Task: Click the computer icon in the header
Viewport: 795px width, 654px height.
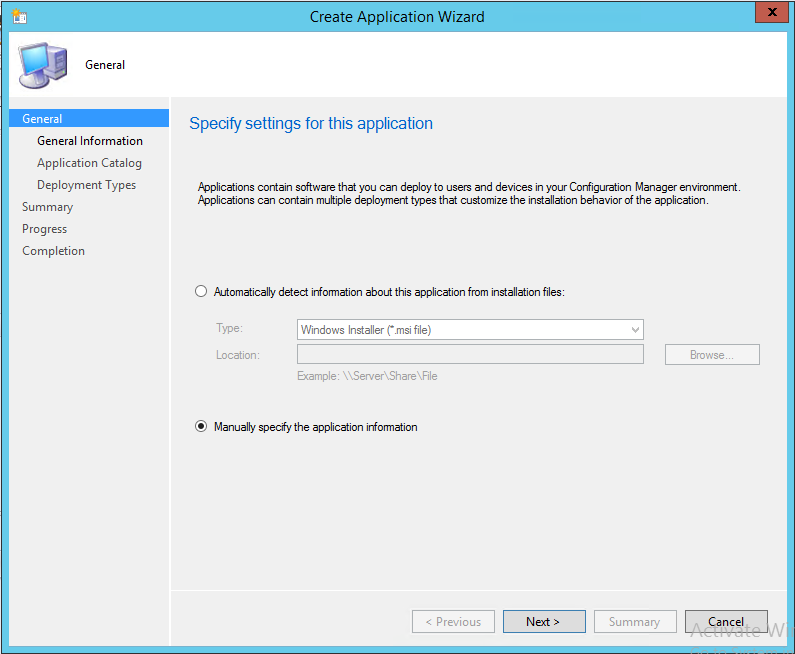Action: pyautogui.click(x=43, y=65)
